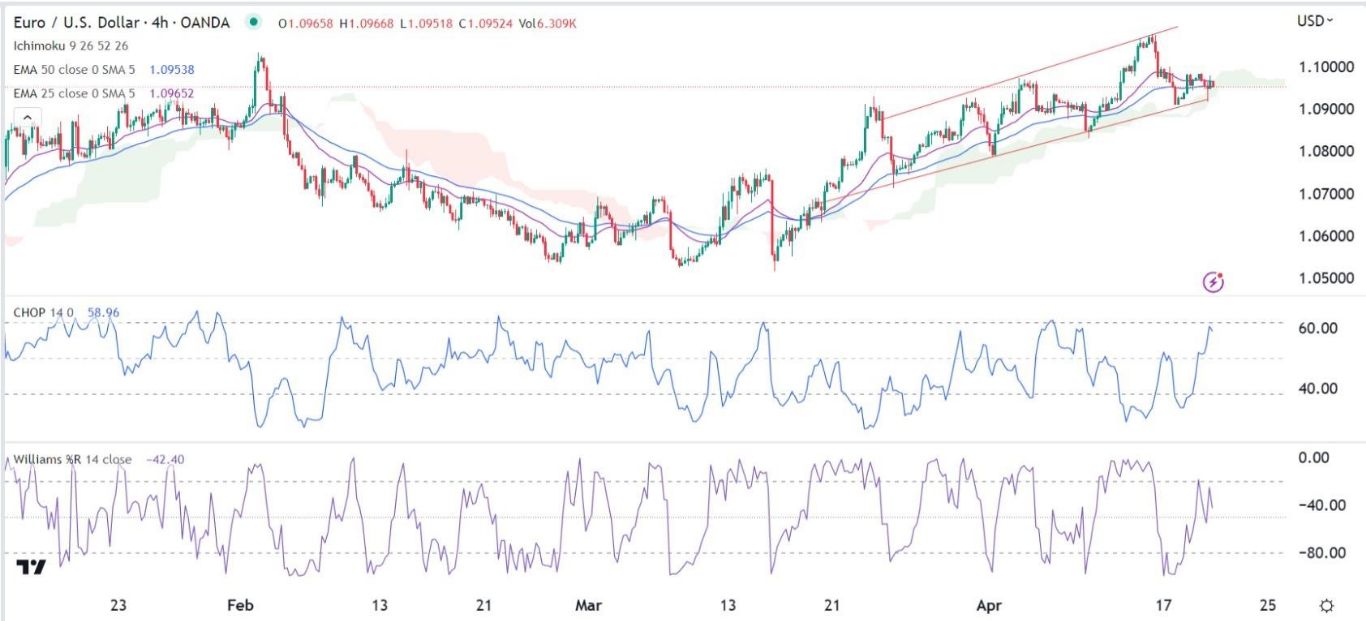Viewport: 1366px width, 621px height.
Task: Click the −40.00 Williams %R axis label
Action: tap(1321, 505)
